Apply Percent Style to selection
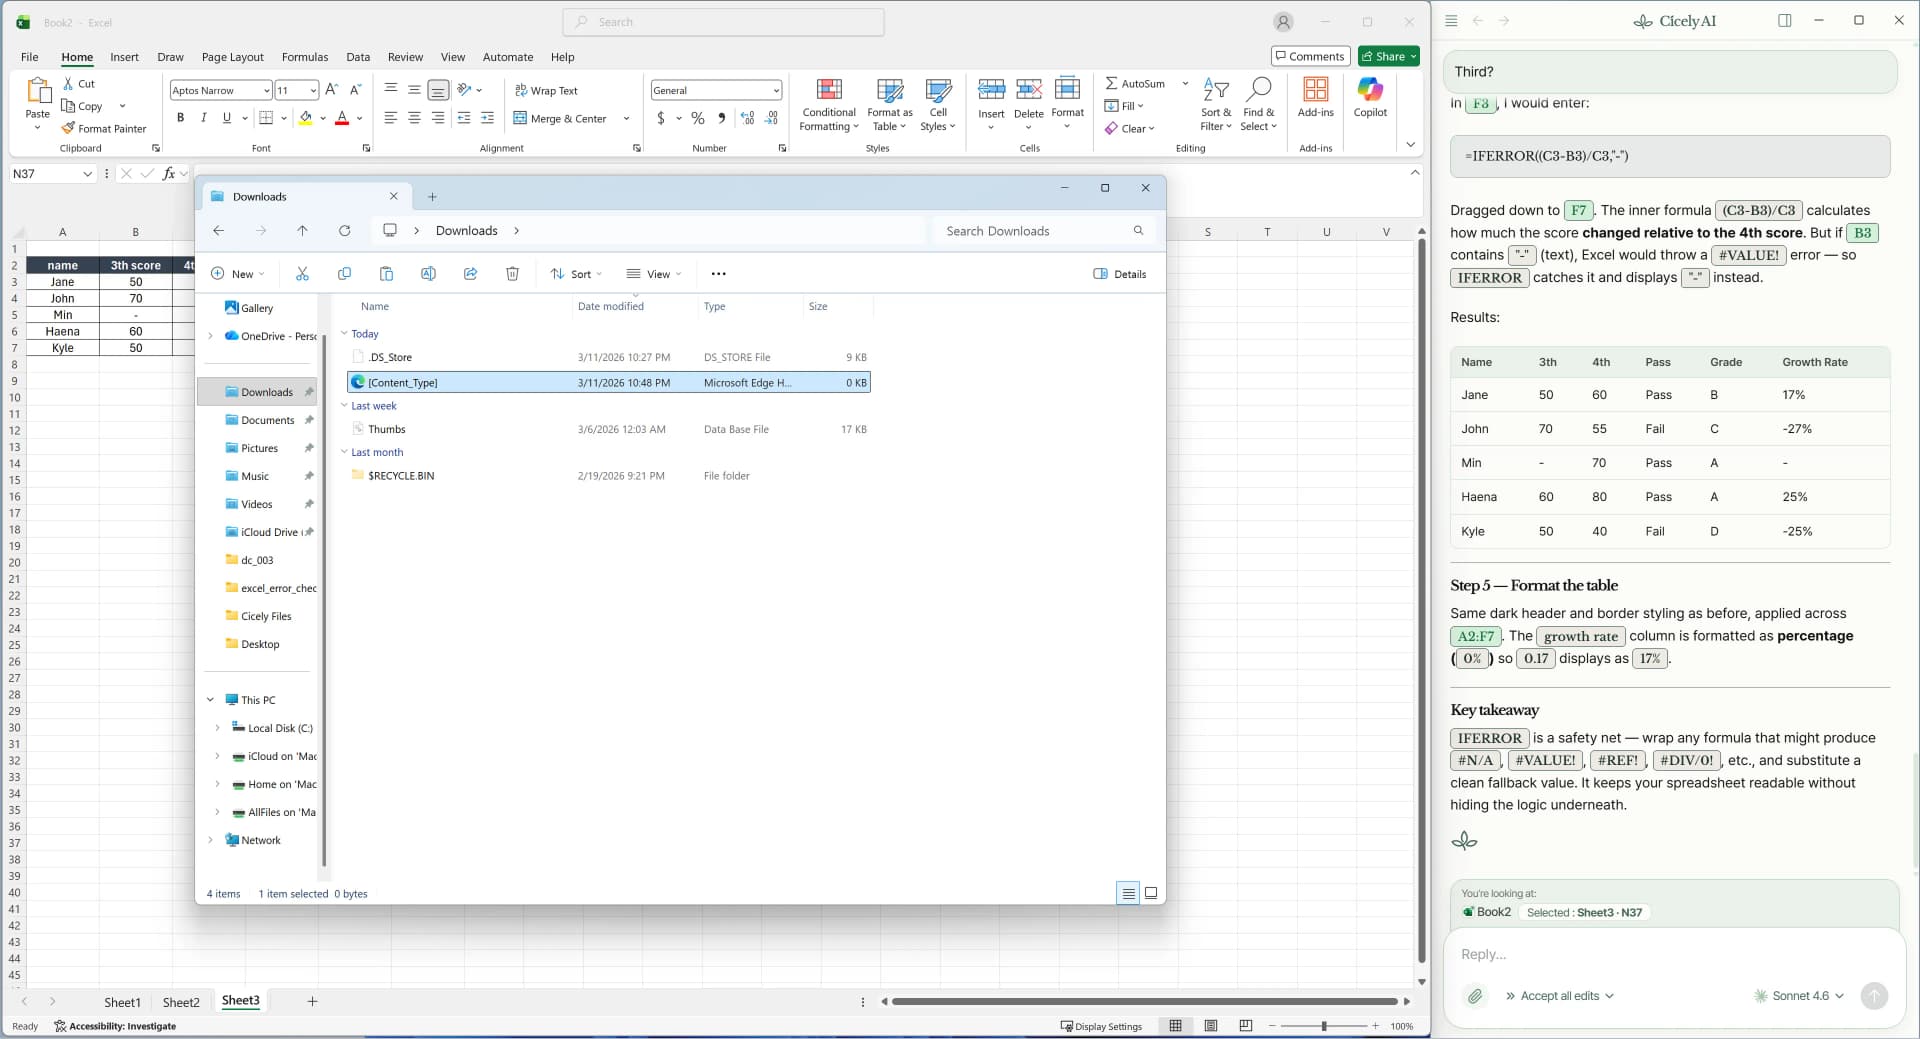 pos(697,118)
